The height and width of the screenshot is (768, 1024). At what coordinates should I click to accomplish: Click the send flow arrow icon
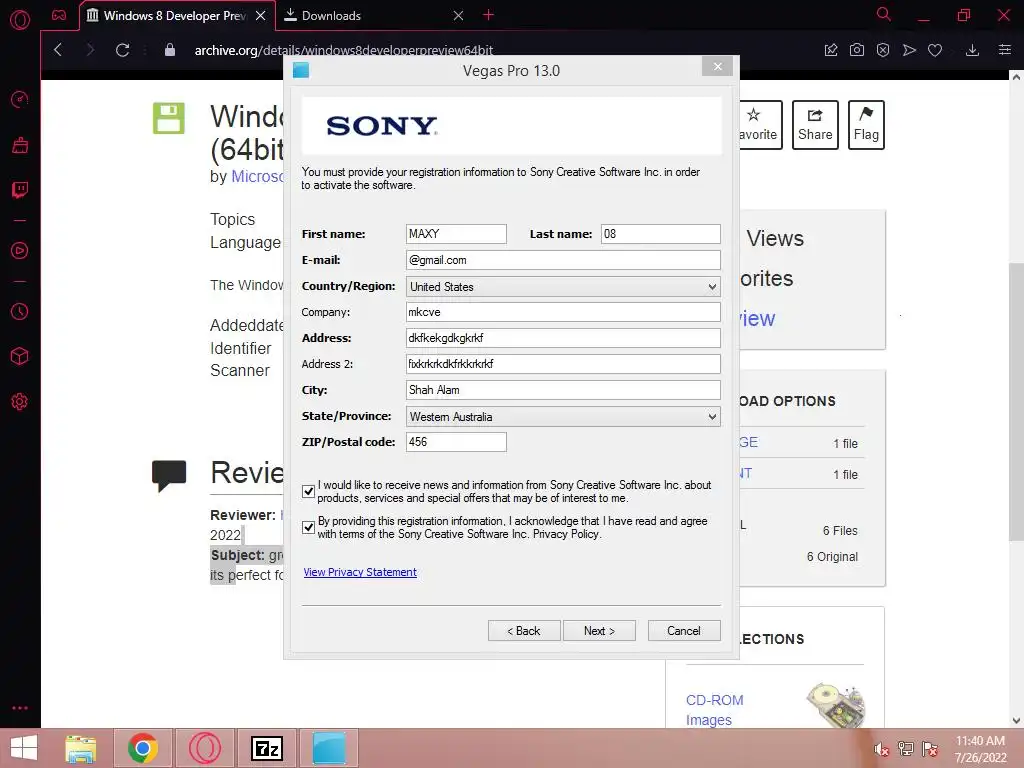coord(909,50)
